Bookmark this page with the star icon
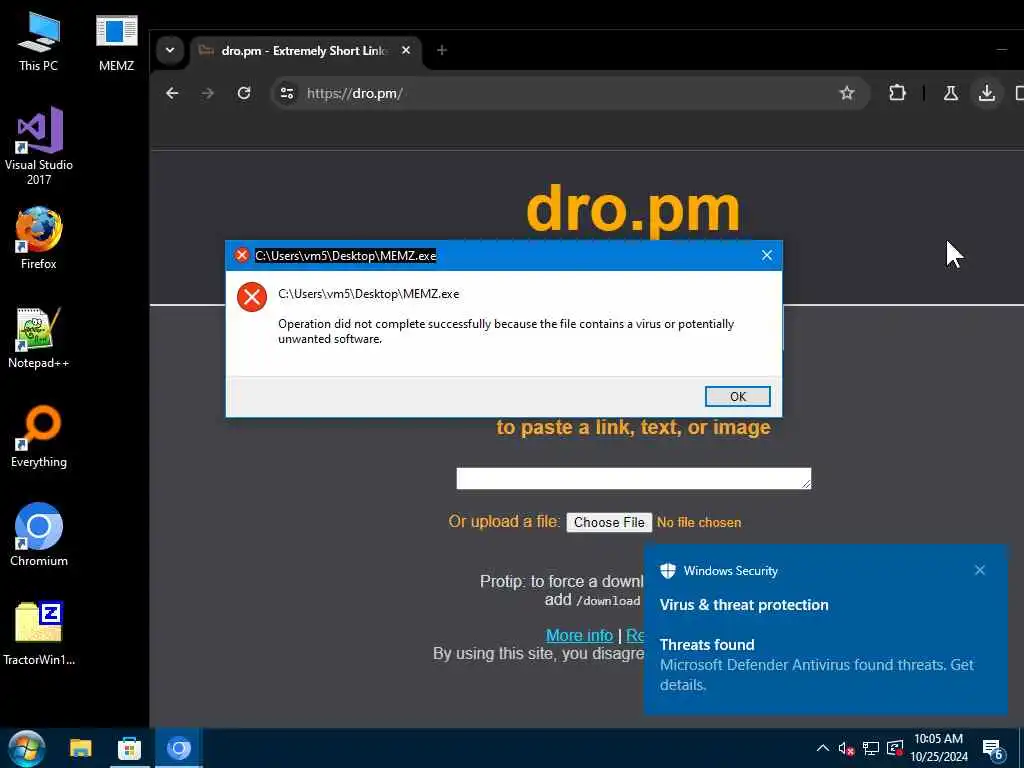The width and height of the screenshot is (1024, 768). 847,93
